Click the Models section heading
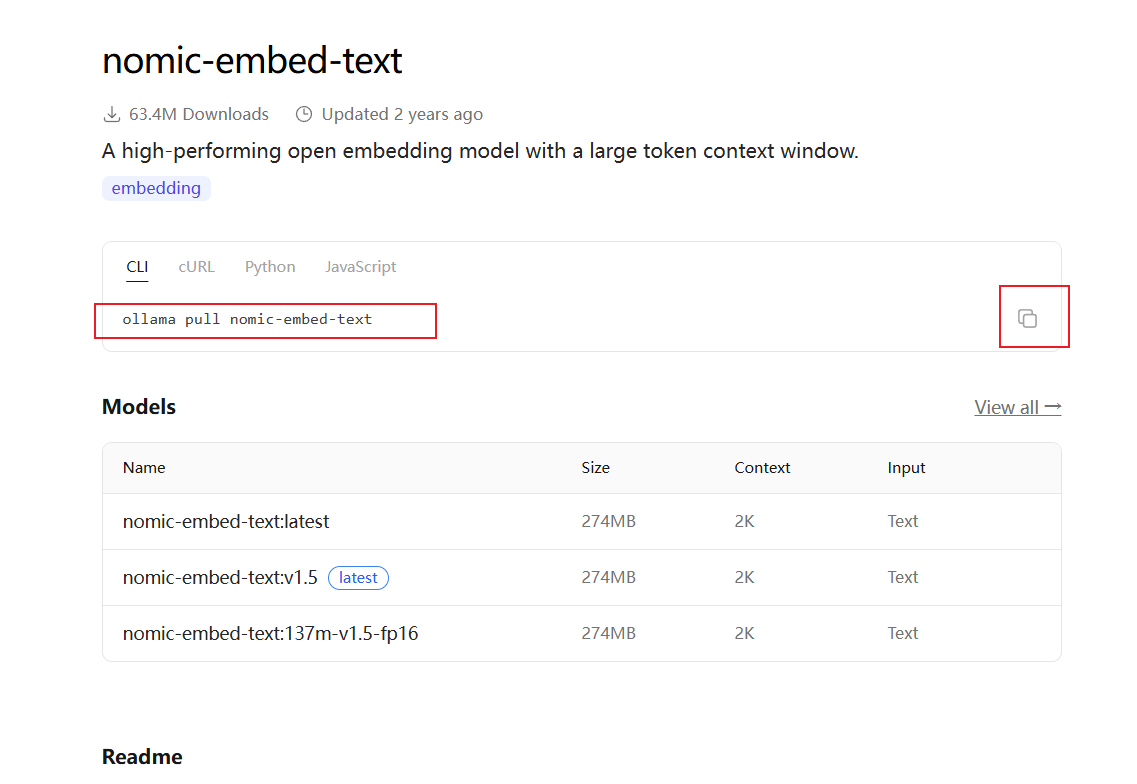1137x784 pixels. (x=138, y=407)
